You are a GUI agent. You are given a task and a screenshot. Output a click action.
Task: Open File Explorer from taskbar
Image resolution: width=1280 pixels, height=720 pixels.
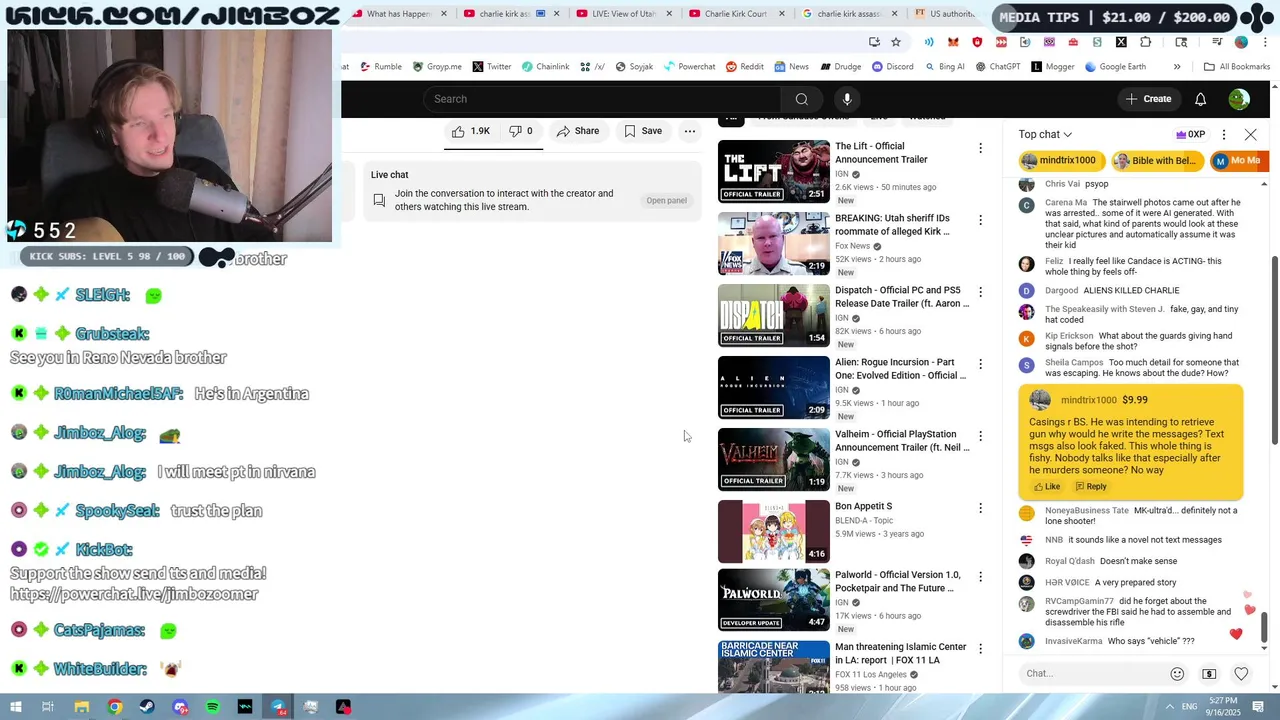coord(82,707)
